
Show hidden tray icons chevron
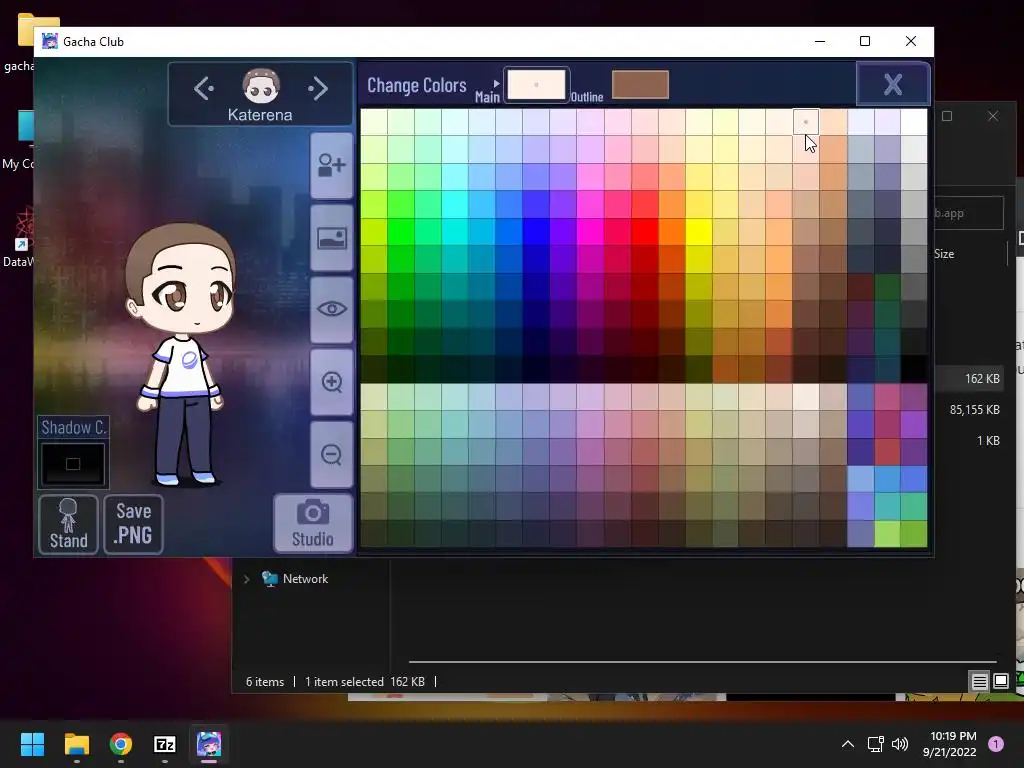point(848,744)
